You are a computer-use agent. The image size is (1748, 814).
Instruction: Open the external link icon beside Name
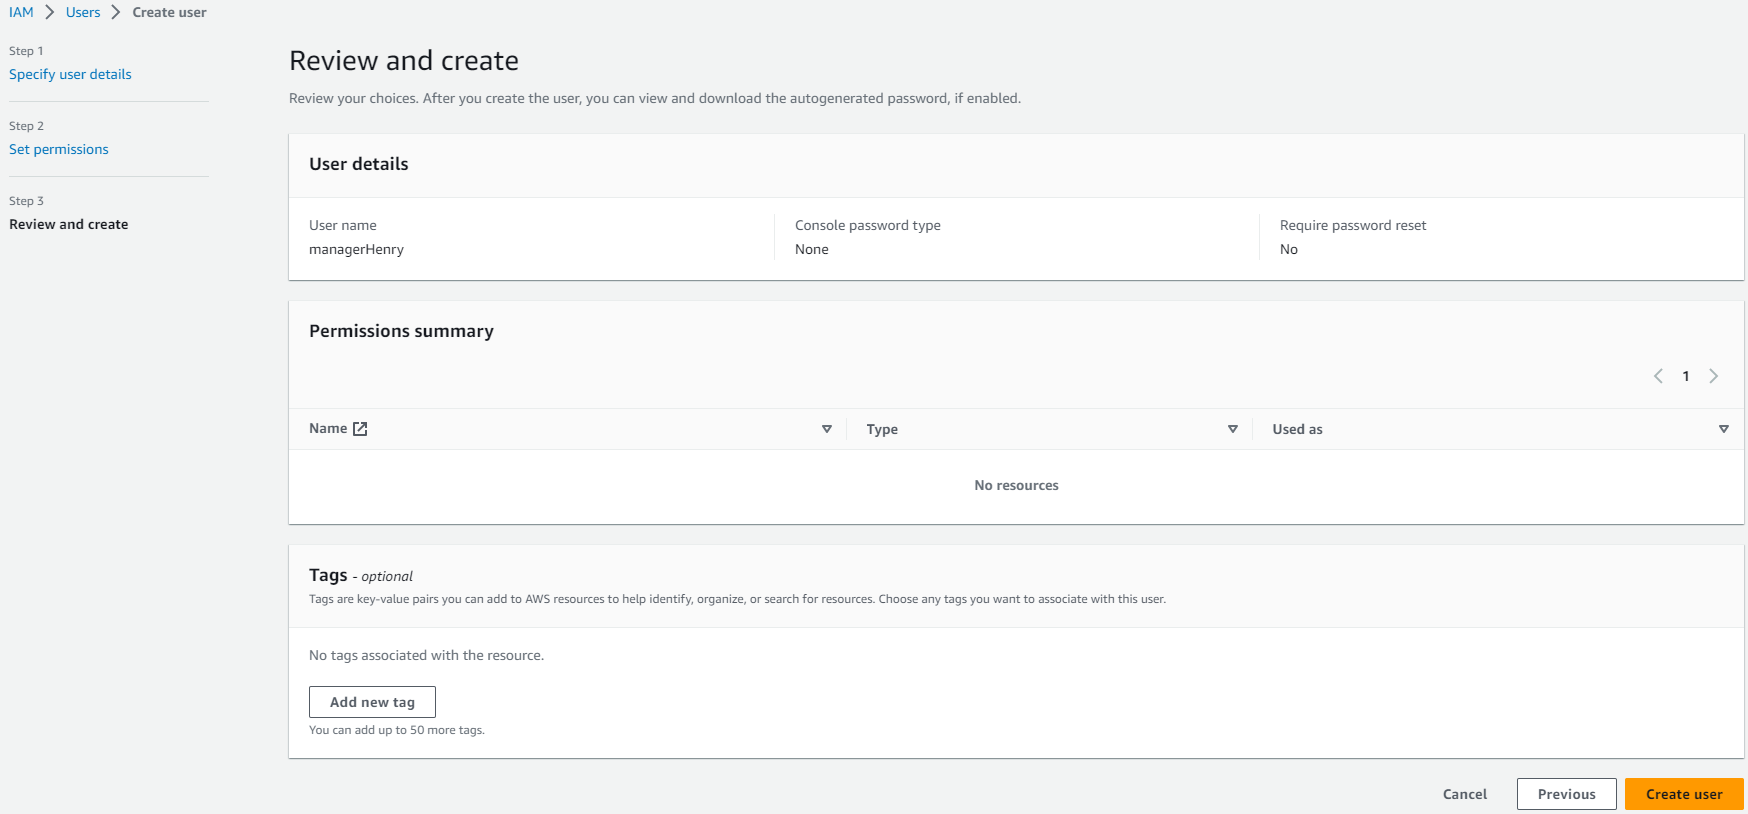[360, 429]
